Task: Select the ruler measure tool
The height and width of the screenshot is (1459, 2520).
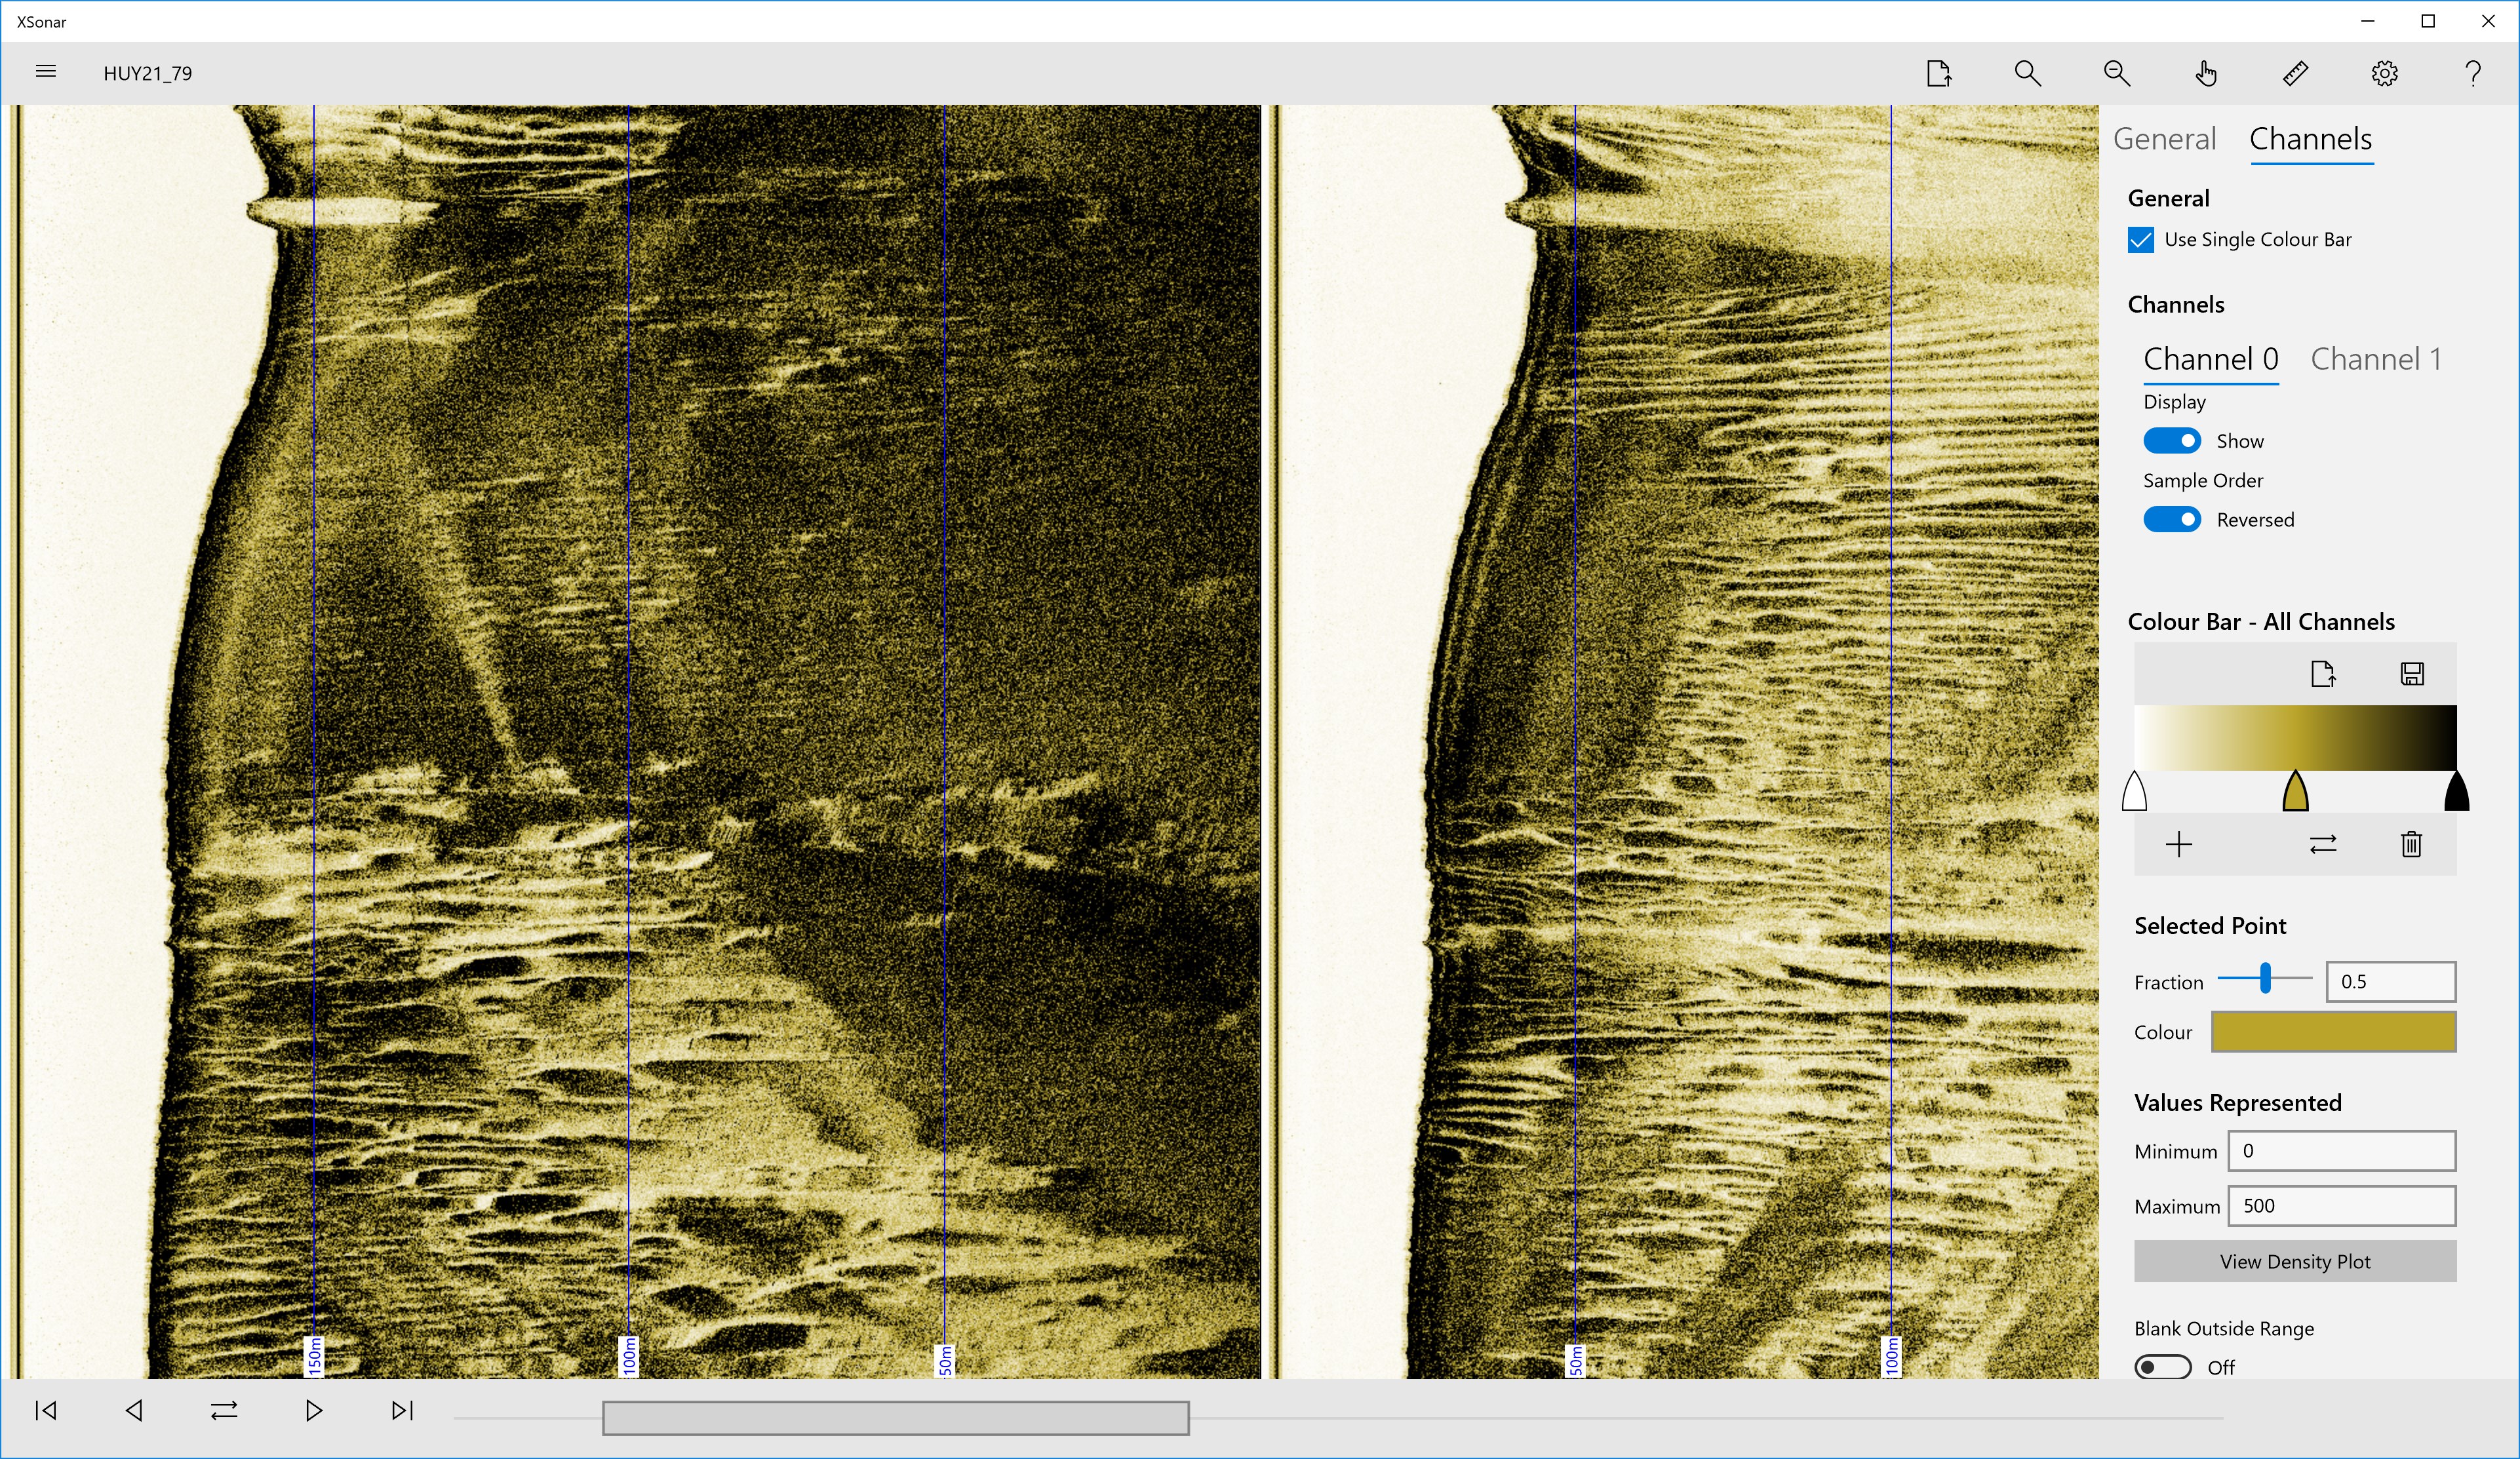Action: click(2295, 73)
